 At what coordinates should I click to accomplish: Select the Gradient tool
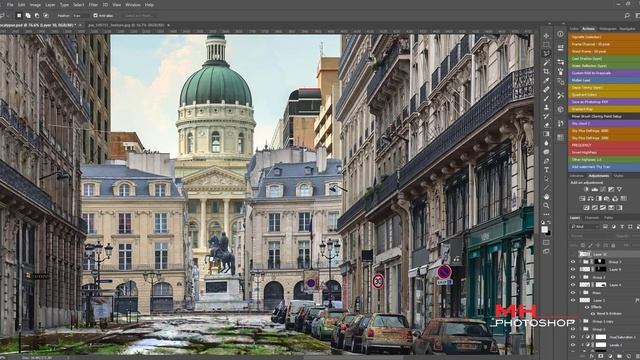(x=546, y=134)
